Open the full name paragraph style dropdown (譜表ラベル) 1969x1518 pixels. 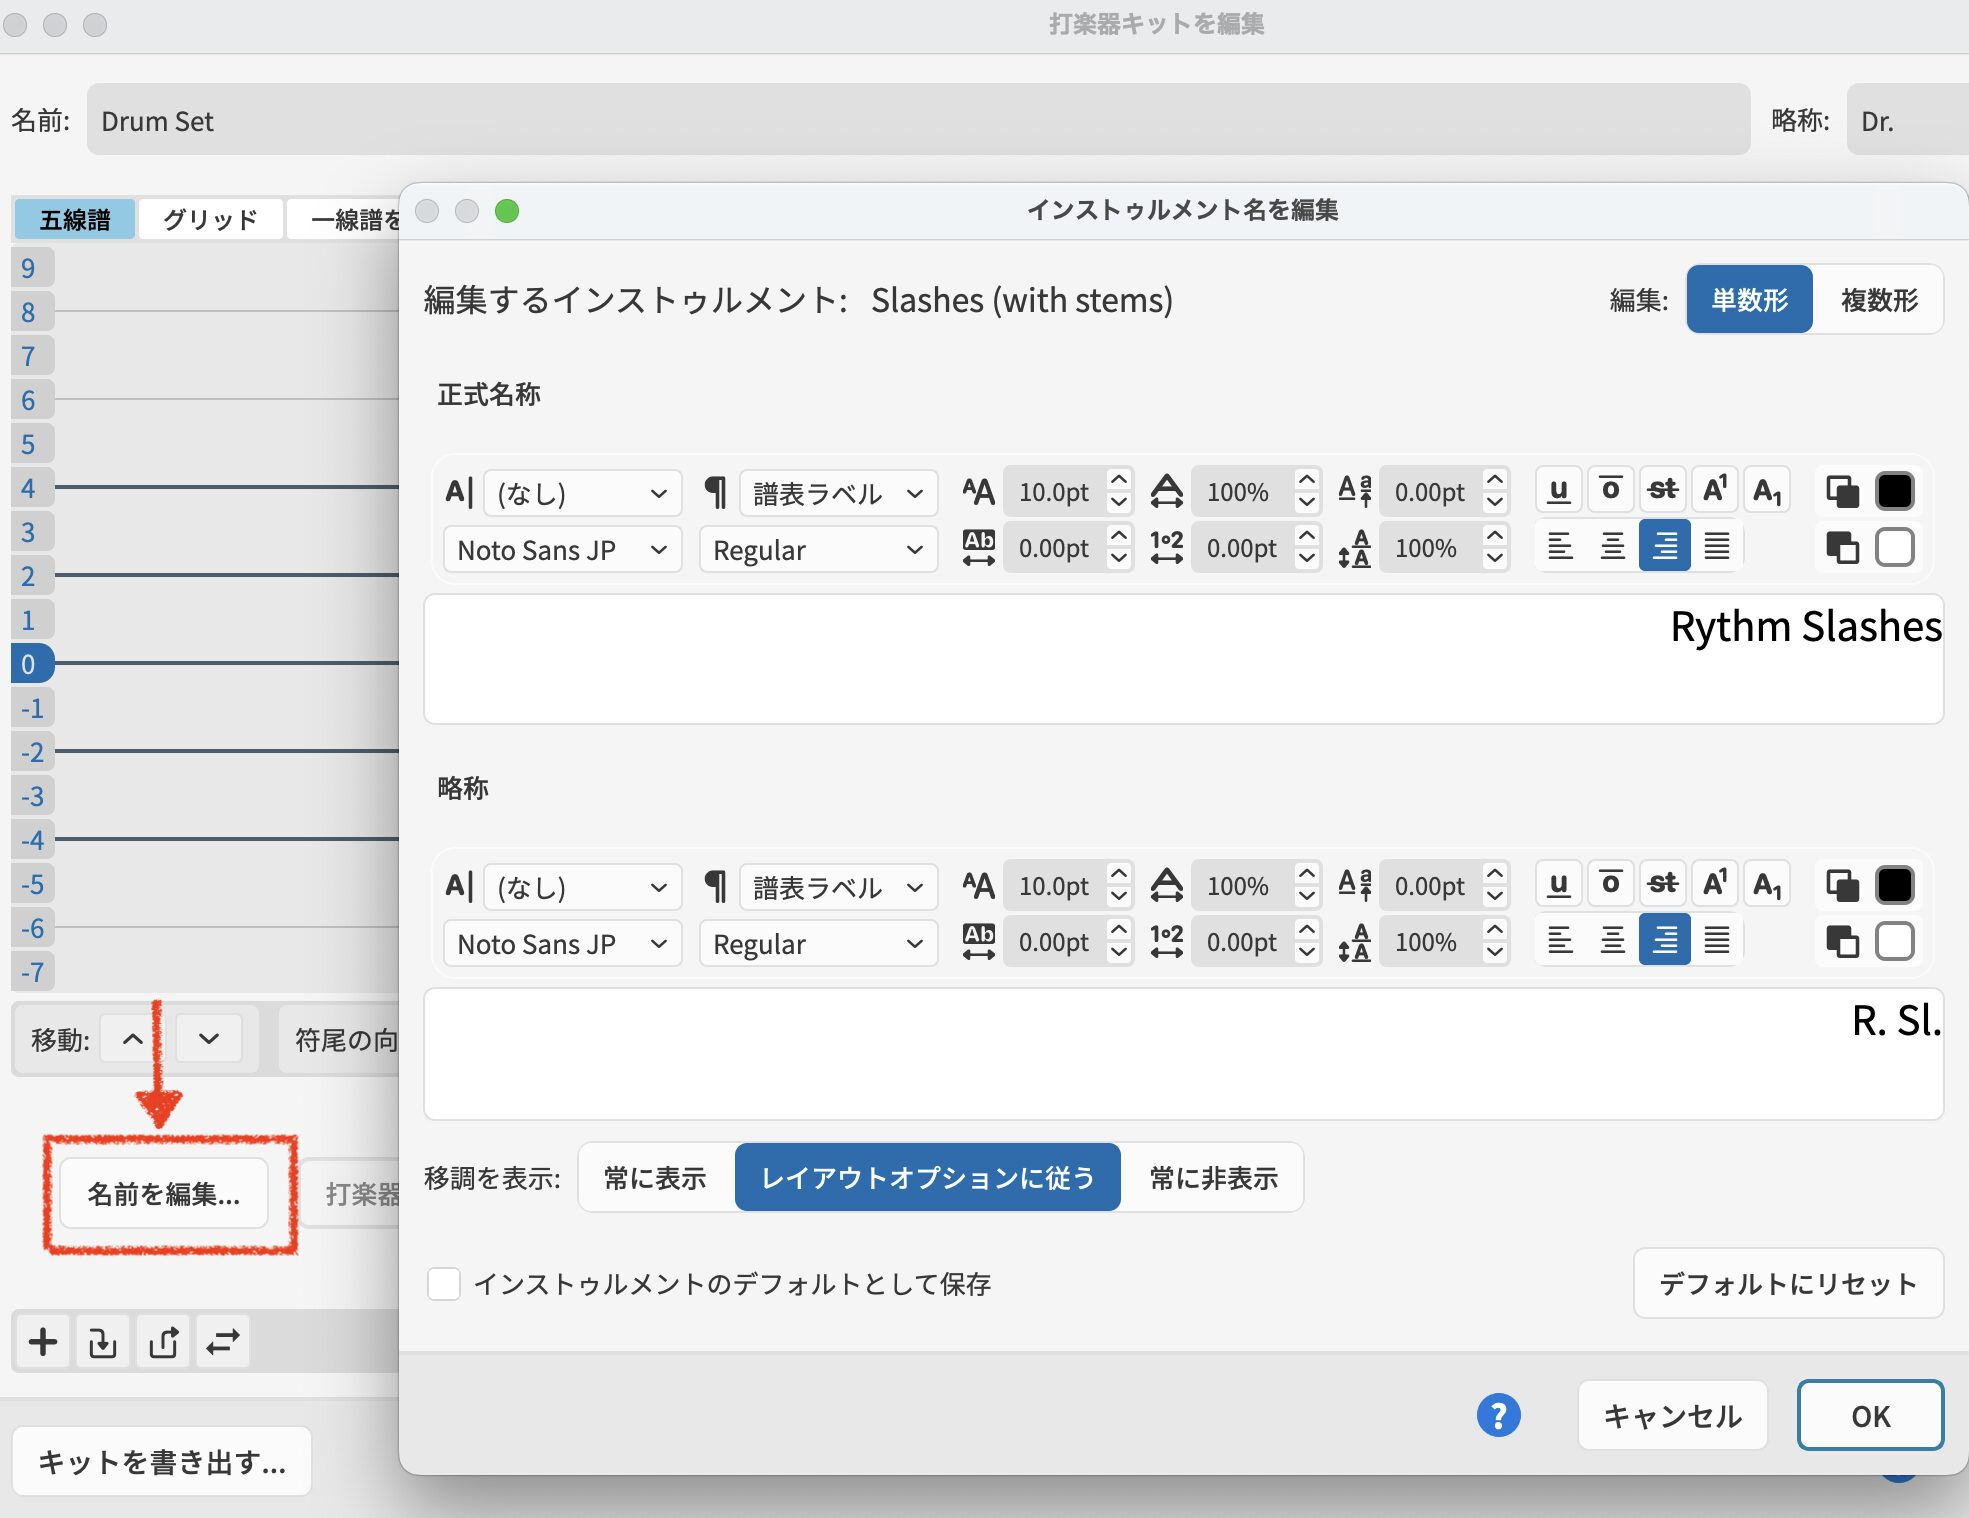click(838, 493)
